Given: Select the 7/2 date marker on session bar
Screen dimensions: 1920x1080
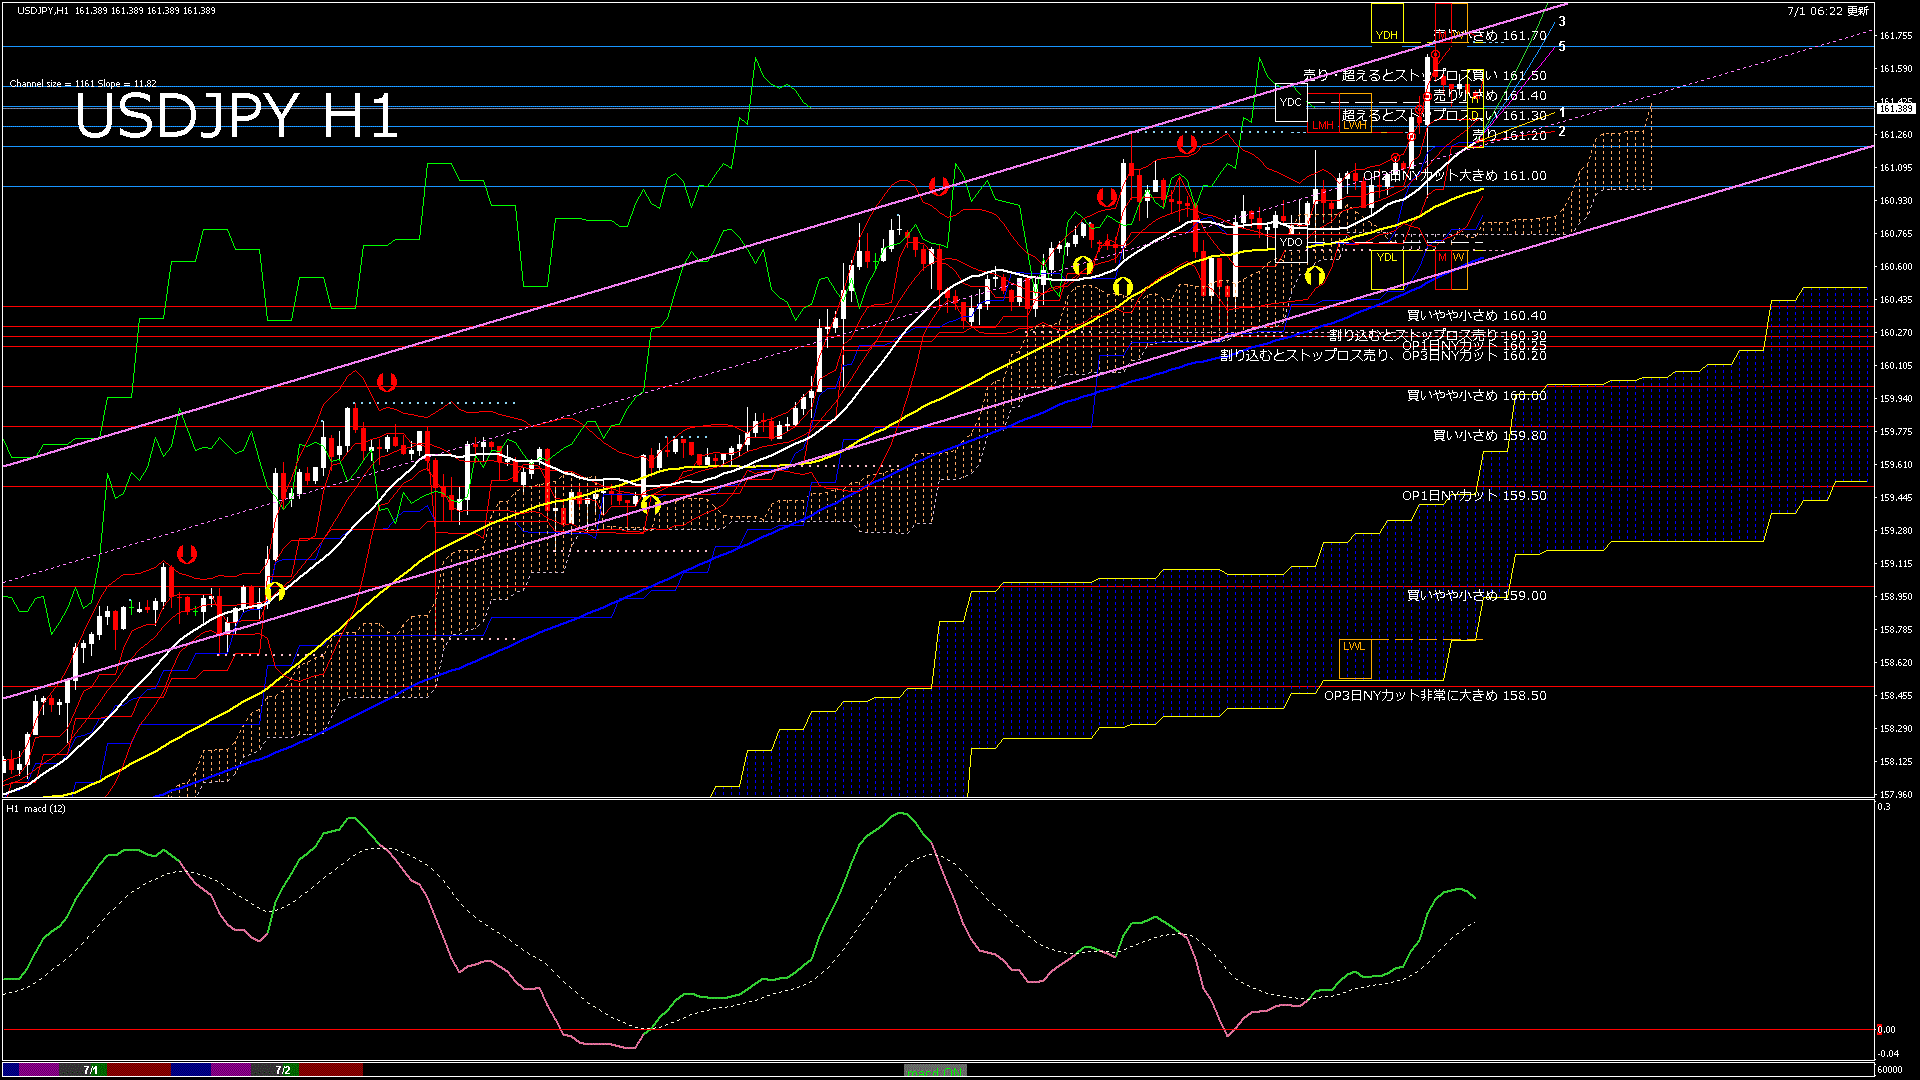Looking at the screenshot, I should point(283,1070).
